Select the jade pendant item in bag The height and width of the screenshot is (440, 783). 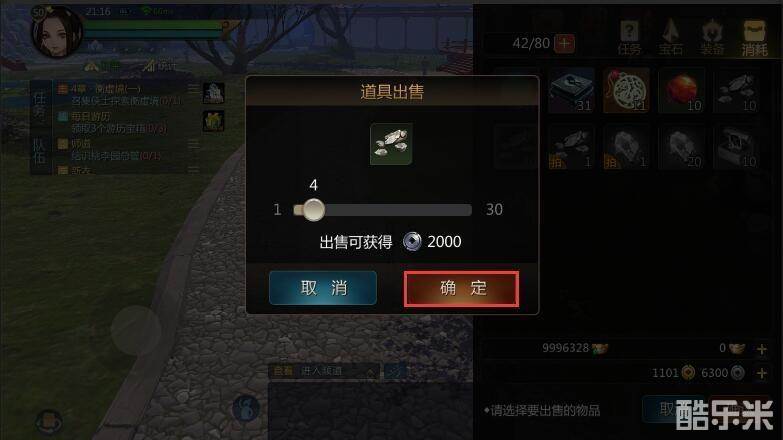626,90
